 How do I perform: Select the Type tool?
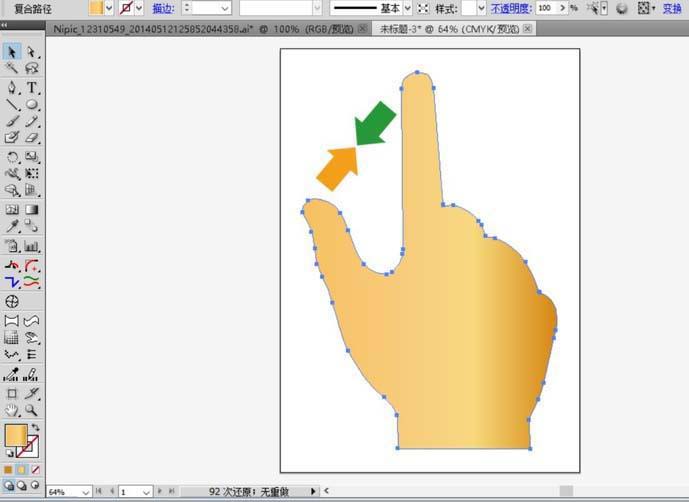tap(32, 87)
